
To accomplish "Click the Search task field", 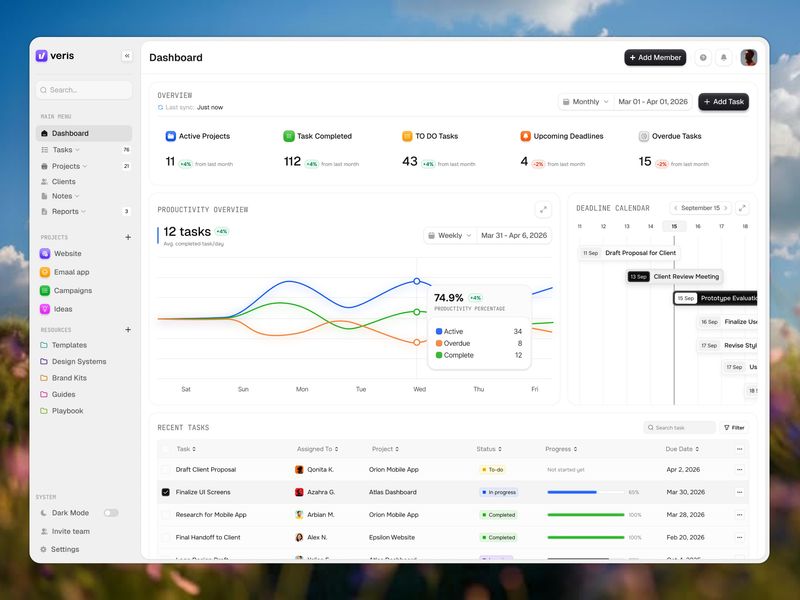I will point(680,428).
